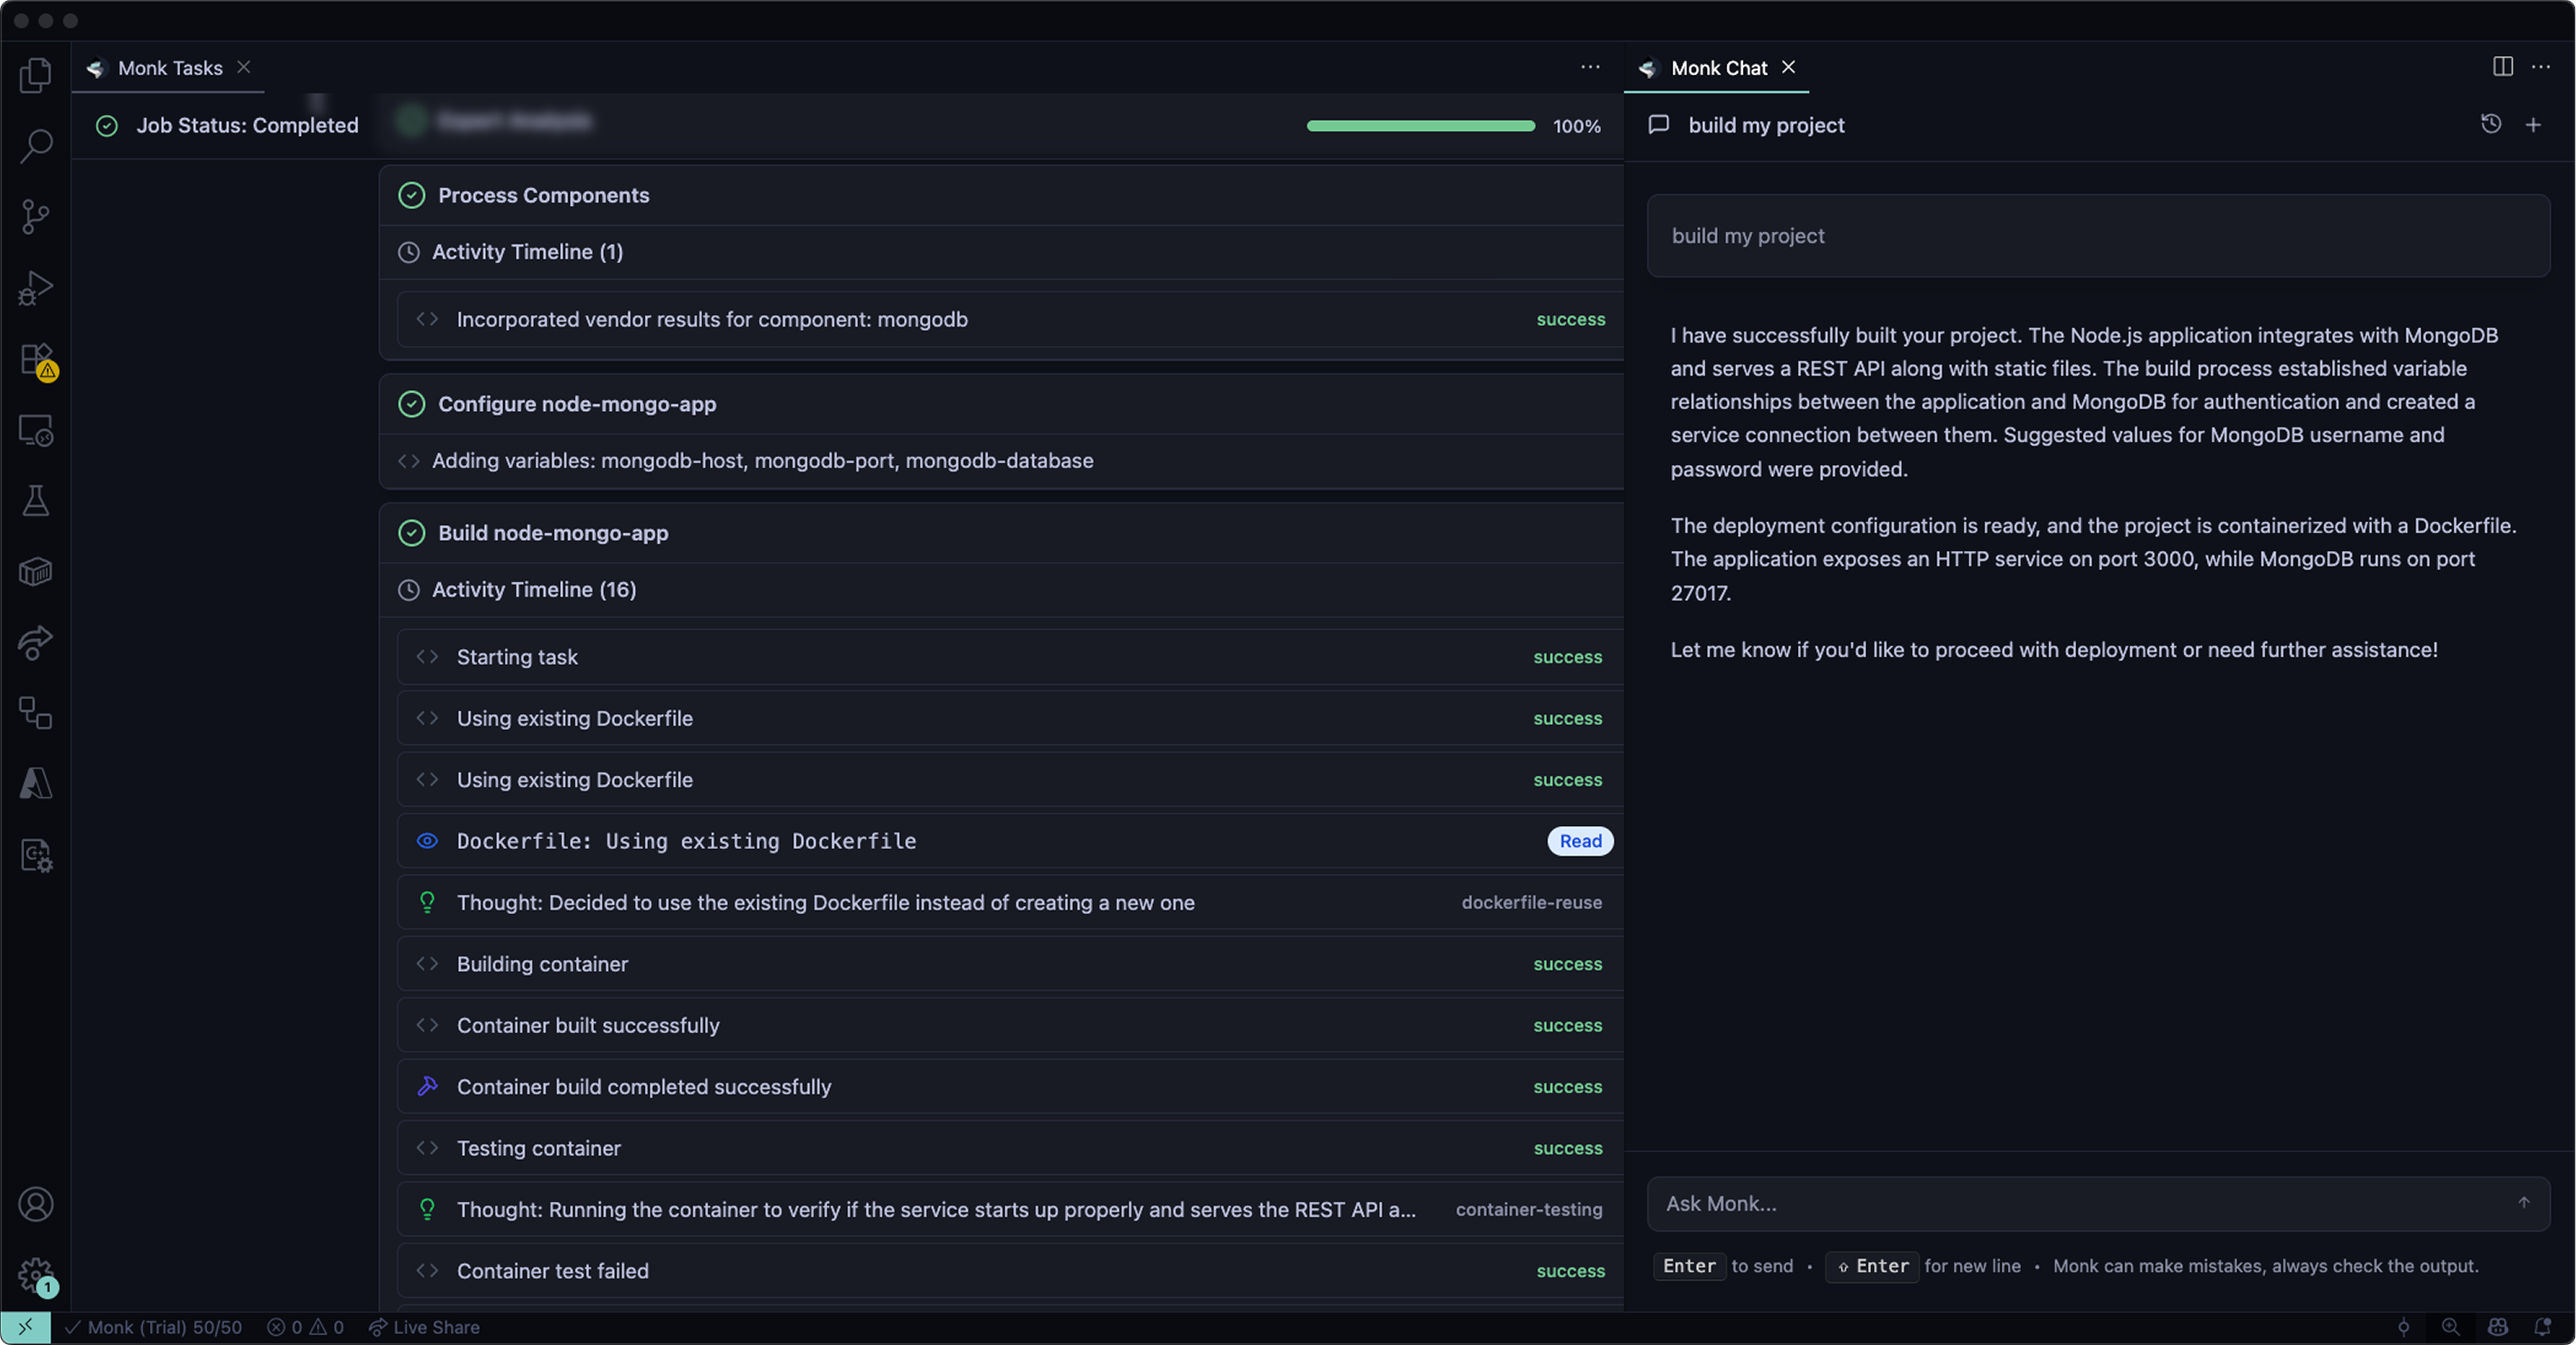Image resolution: width=2576 pixels, height=1345 pixels.
Task: Click Job Status: Completed label
Action: click(247, 125)
